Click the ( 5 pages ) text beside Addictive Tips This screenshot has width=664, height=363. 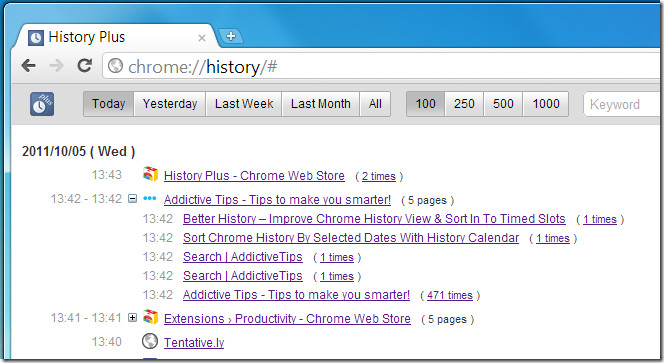(428, 200)
